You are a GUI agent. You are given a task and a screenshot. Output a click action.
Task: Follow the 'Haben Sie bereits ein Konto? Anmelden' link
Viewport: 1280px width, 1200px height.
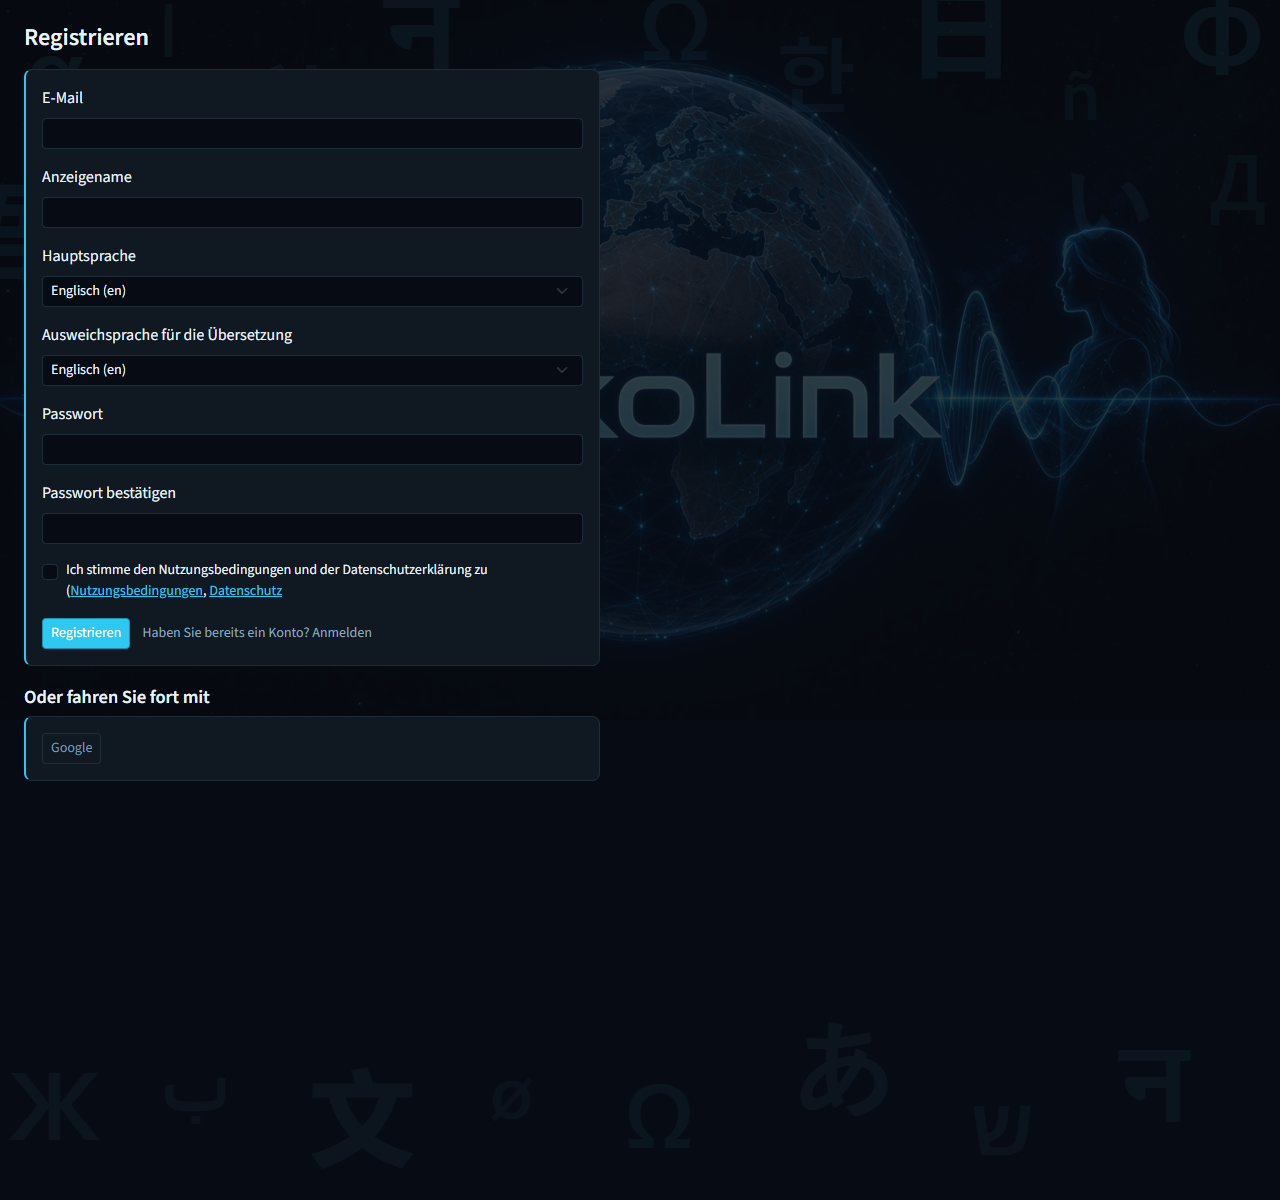257,633
